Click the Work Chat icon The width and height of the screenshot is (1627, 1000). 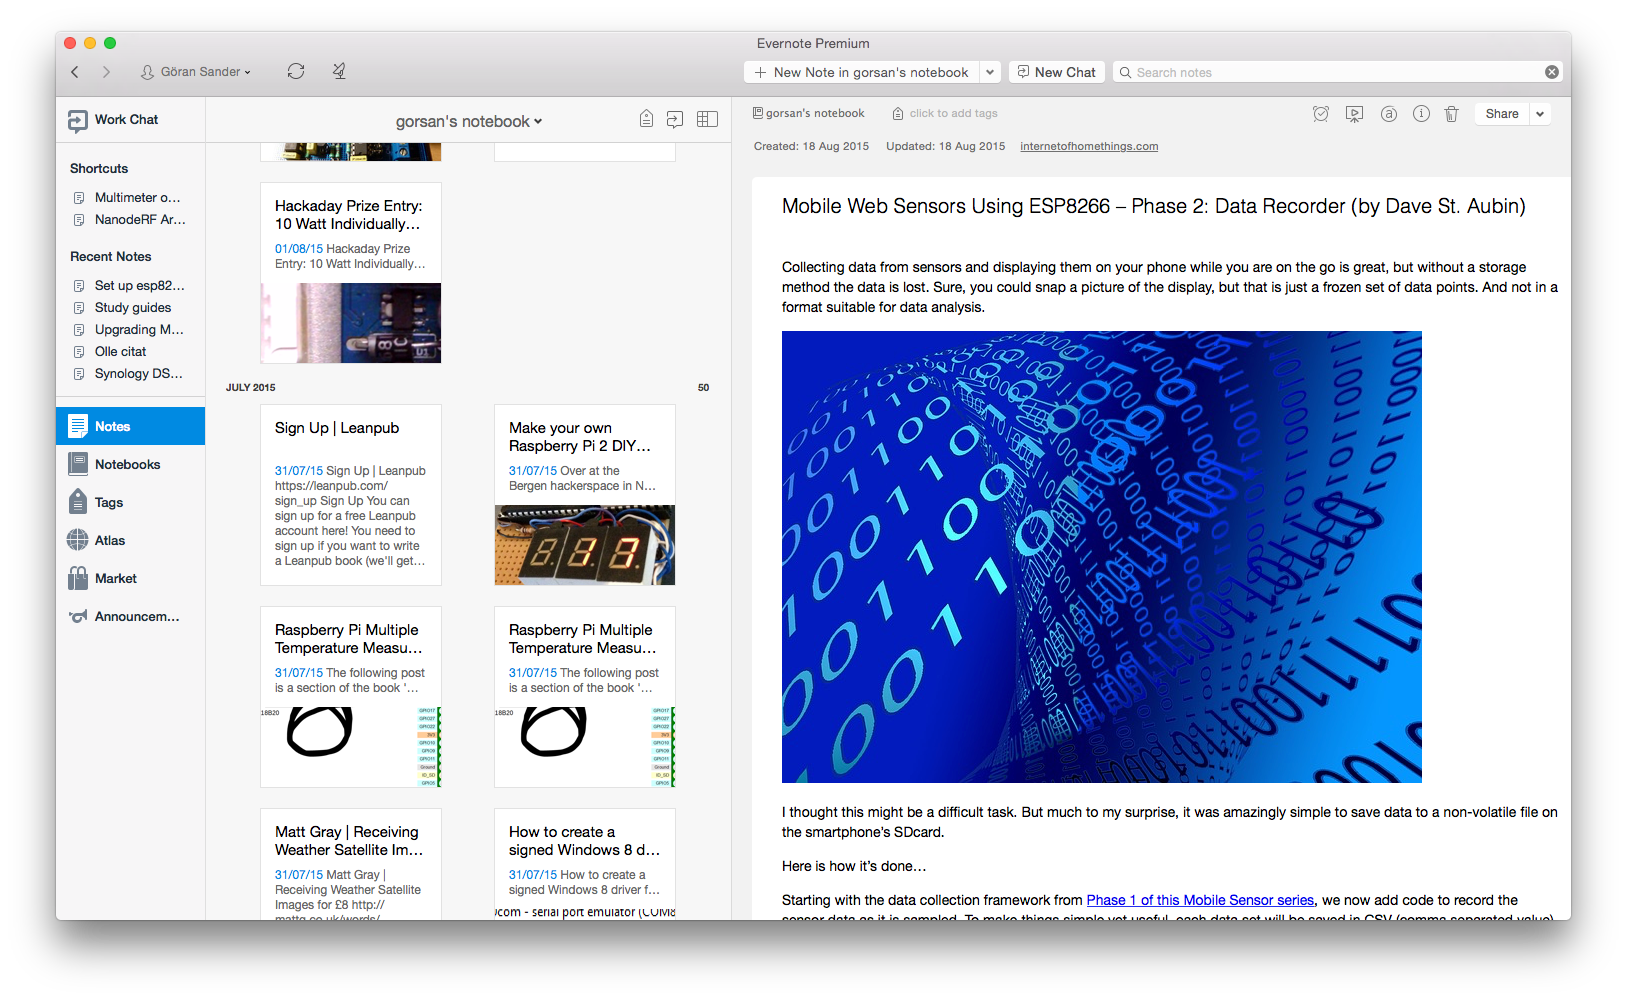coord(78,121)
